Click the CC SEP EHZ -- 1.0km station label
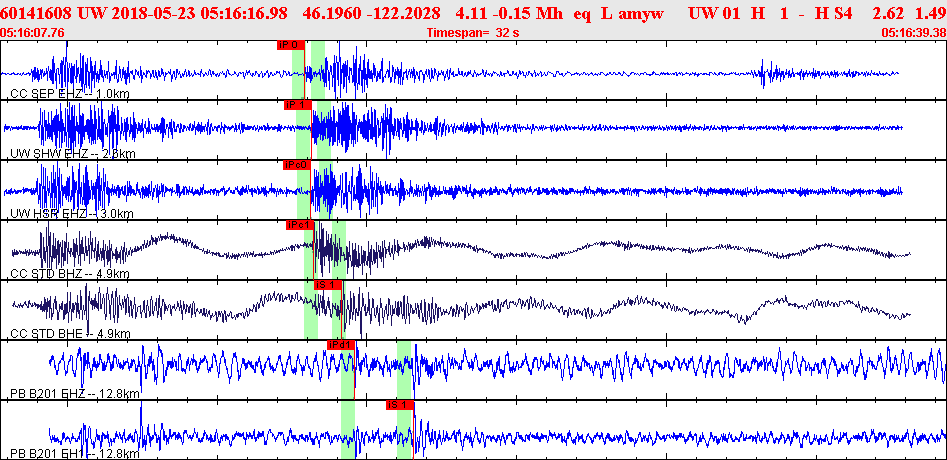This screenshot has height=460, width=947. click(x=70, y=94)
